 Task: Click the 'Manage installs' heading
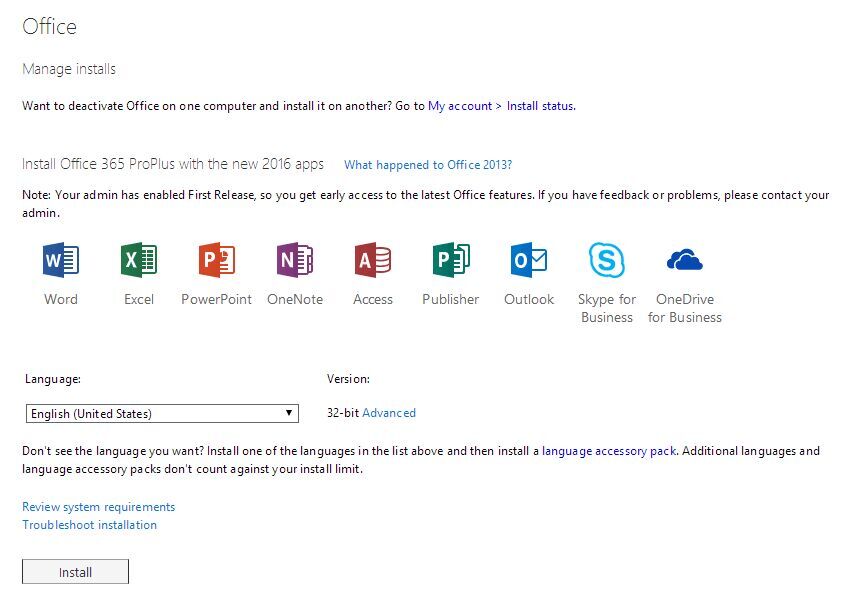[x=69, y=69]
